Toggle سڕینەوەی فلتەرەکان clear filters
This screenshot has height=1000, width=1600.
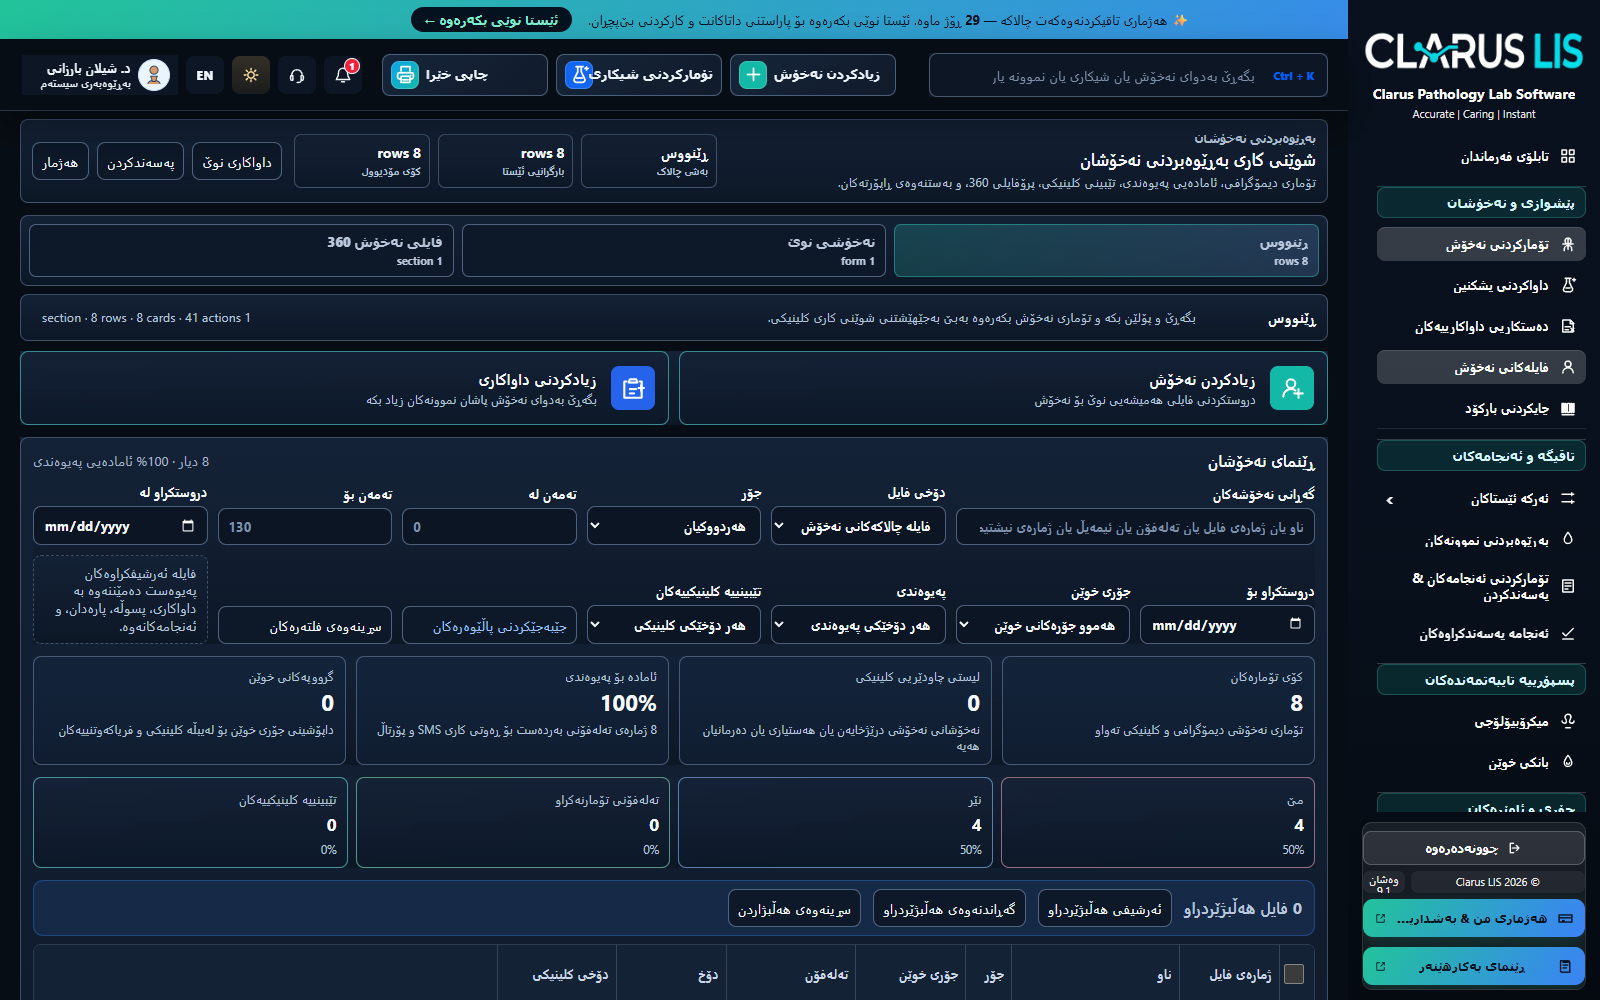[305, 625]
